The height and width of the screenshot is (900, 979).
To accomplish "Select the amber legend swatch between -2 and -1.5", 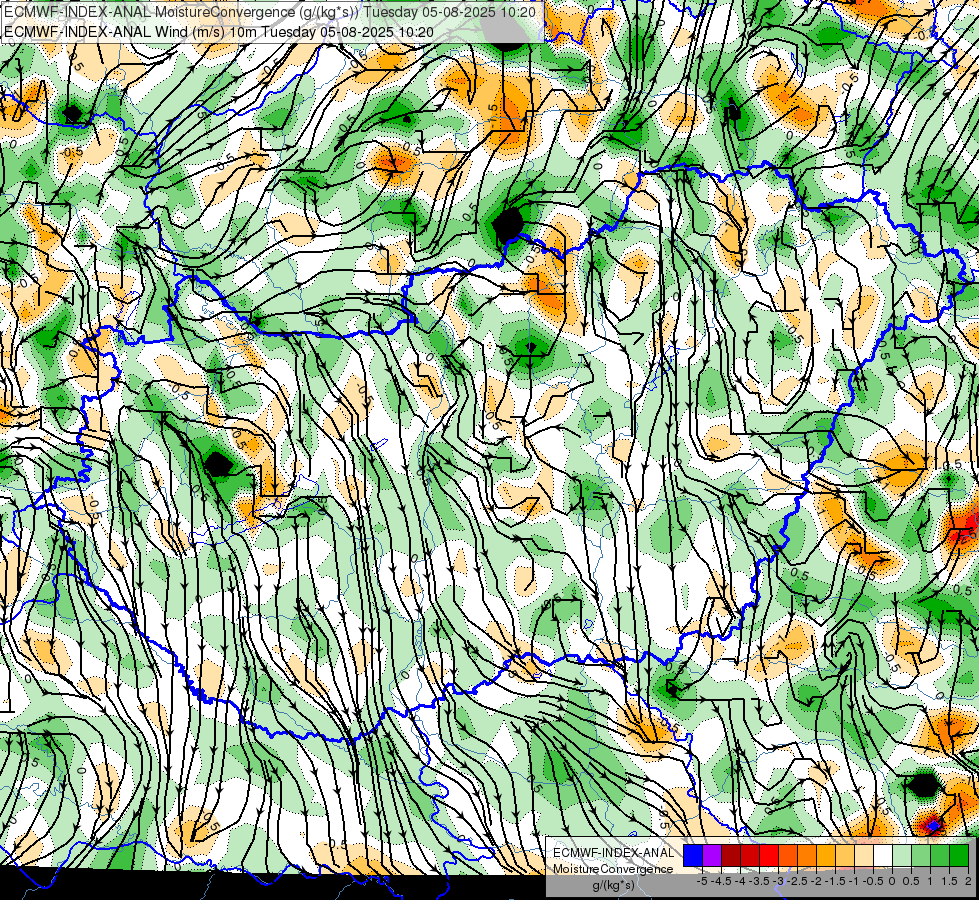I will [x=826, y=856].
